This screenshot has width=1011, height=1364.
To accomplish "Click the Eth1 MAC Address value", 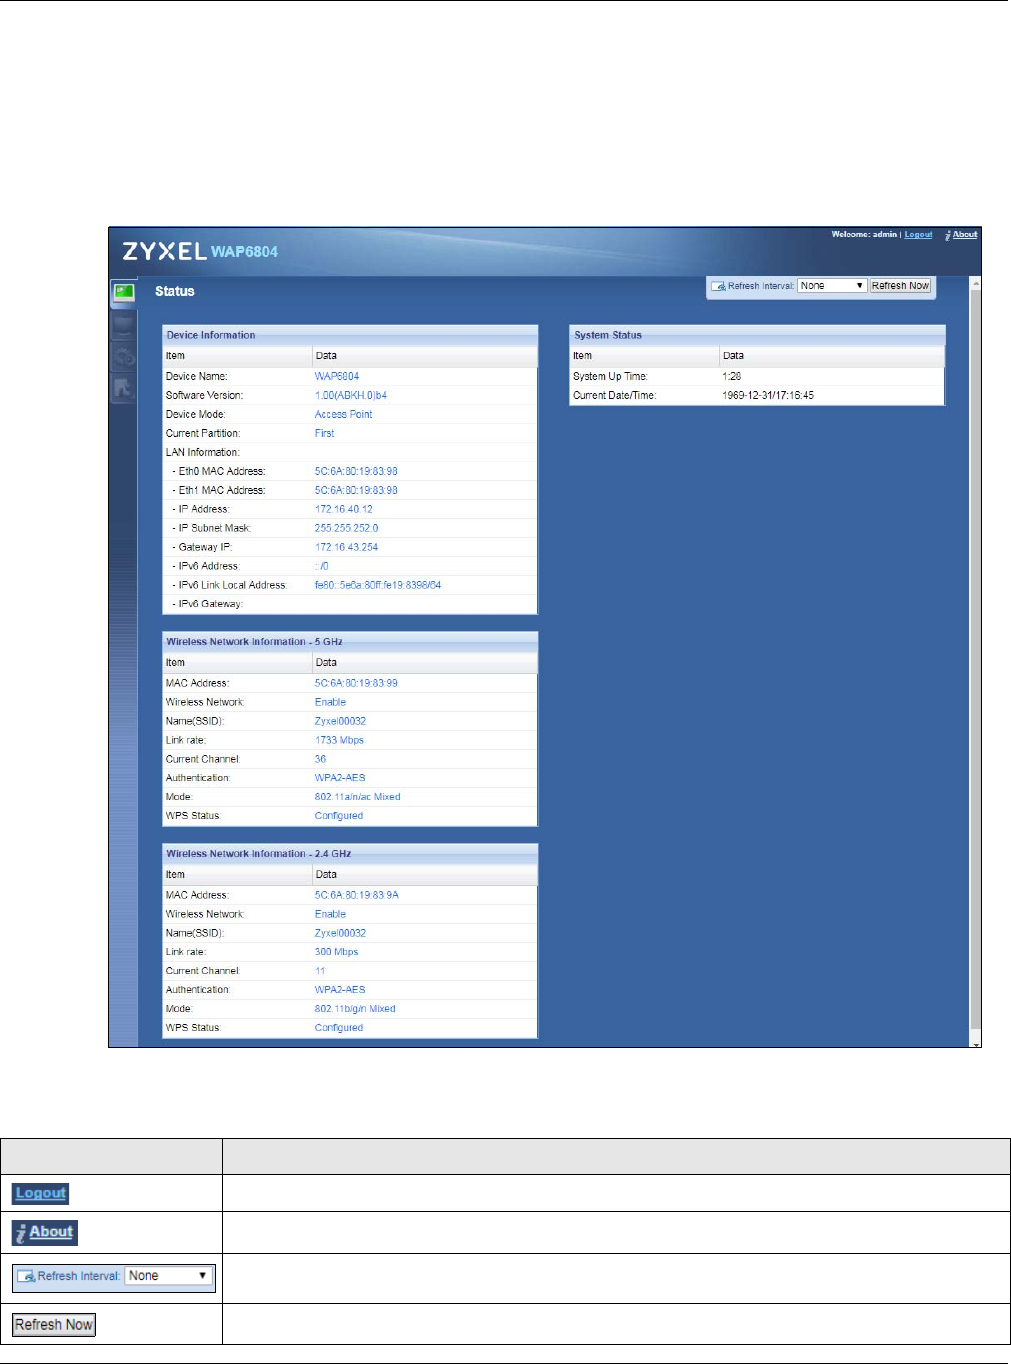I will click(x=356, y=491).
